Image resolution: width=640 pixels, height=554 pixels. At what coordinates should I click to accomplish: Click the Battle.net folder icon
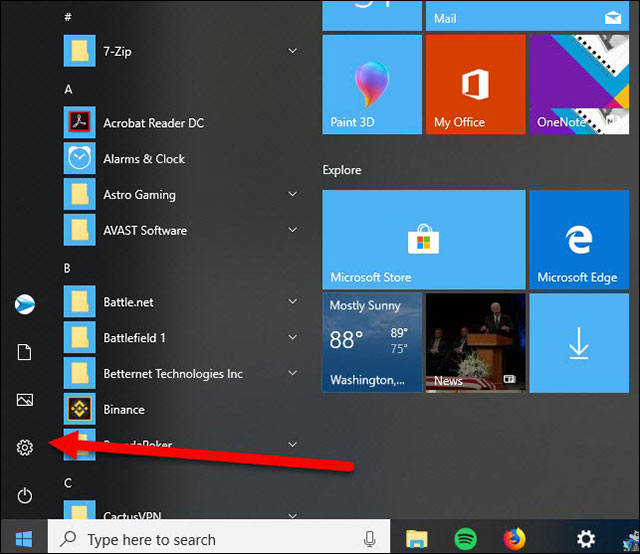(x=80, y=302)
